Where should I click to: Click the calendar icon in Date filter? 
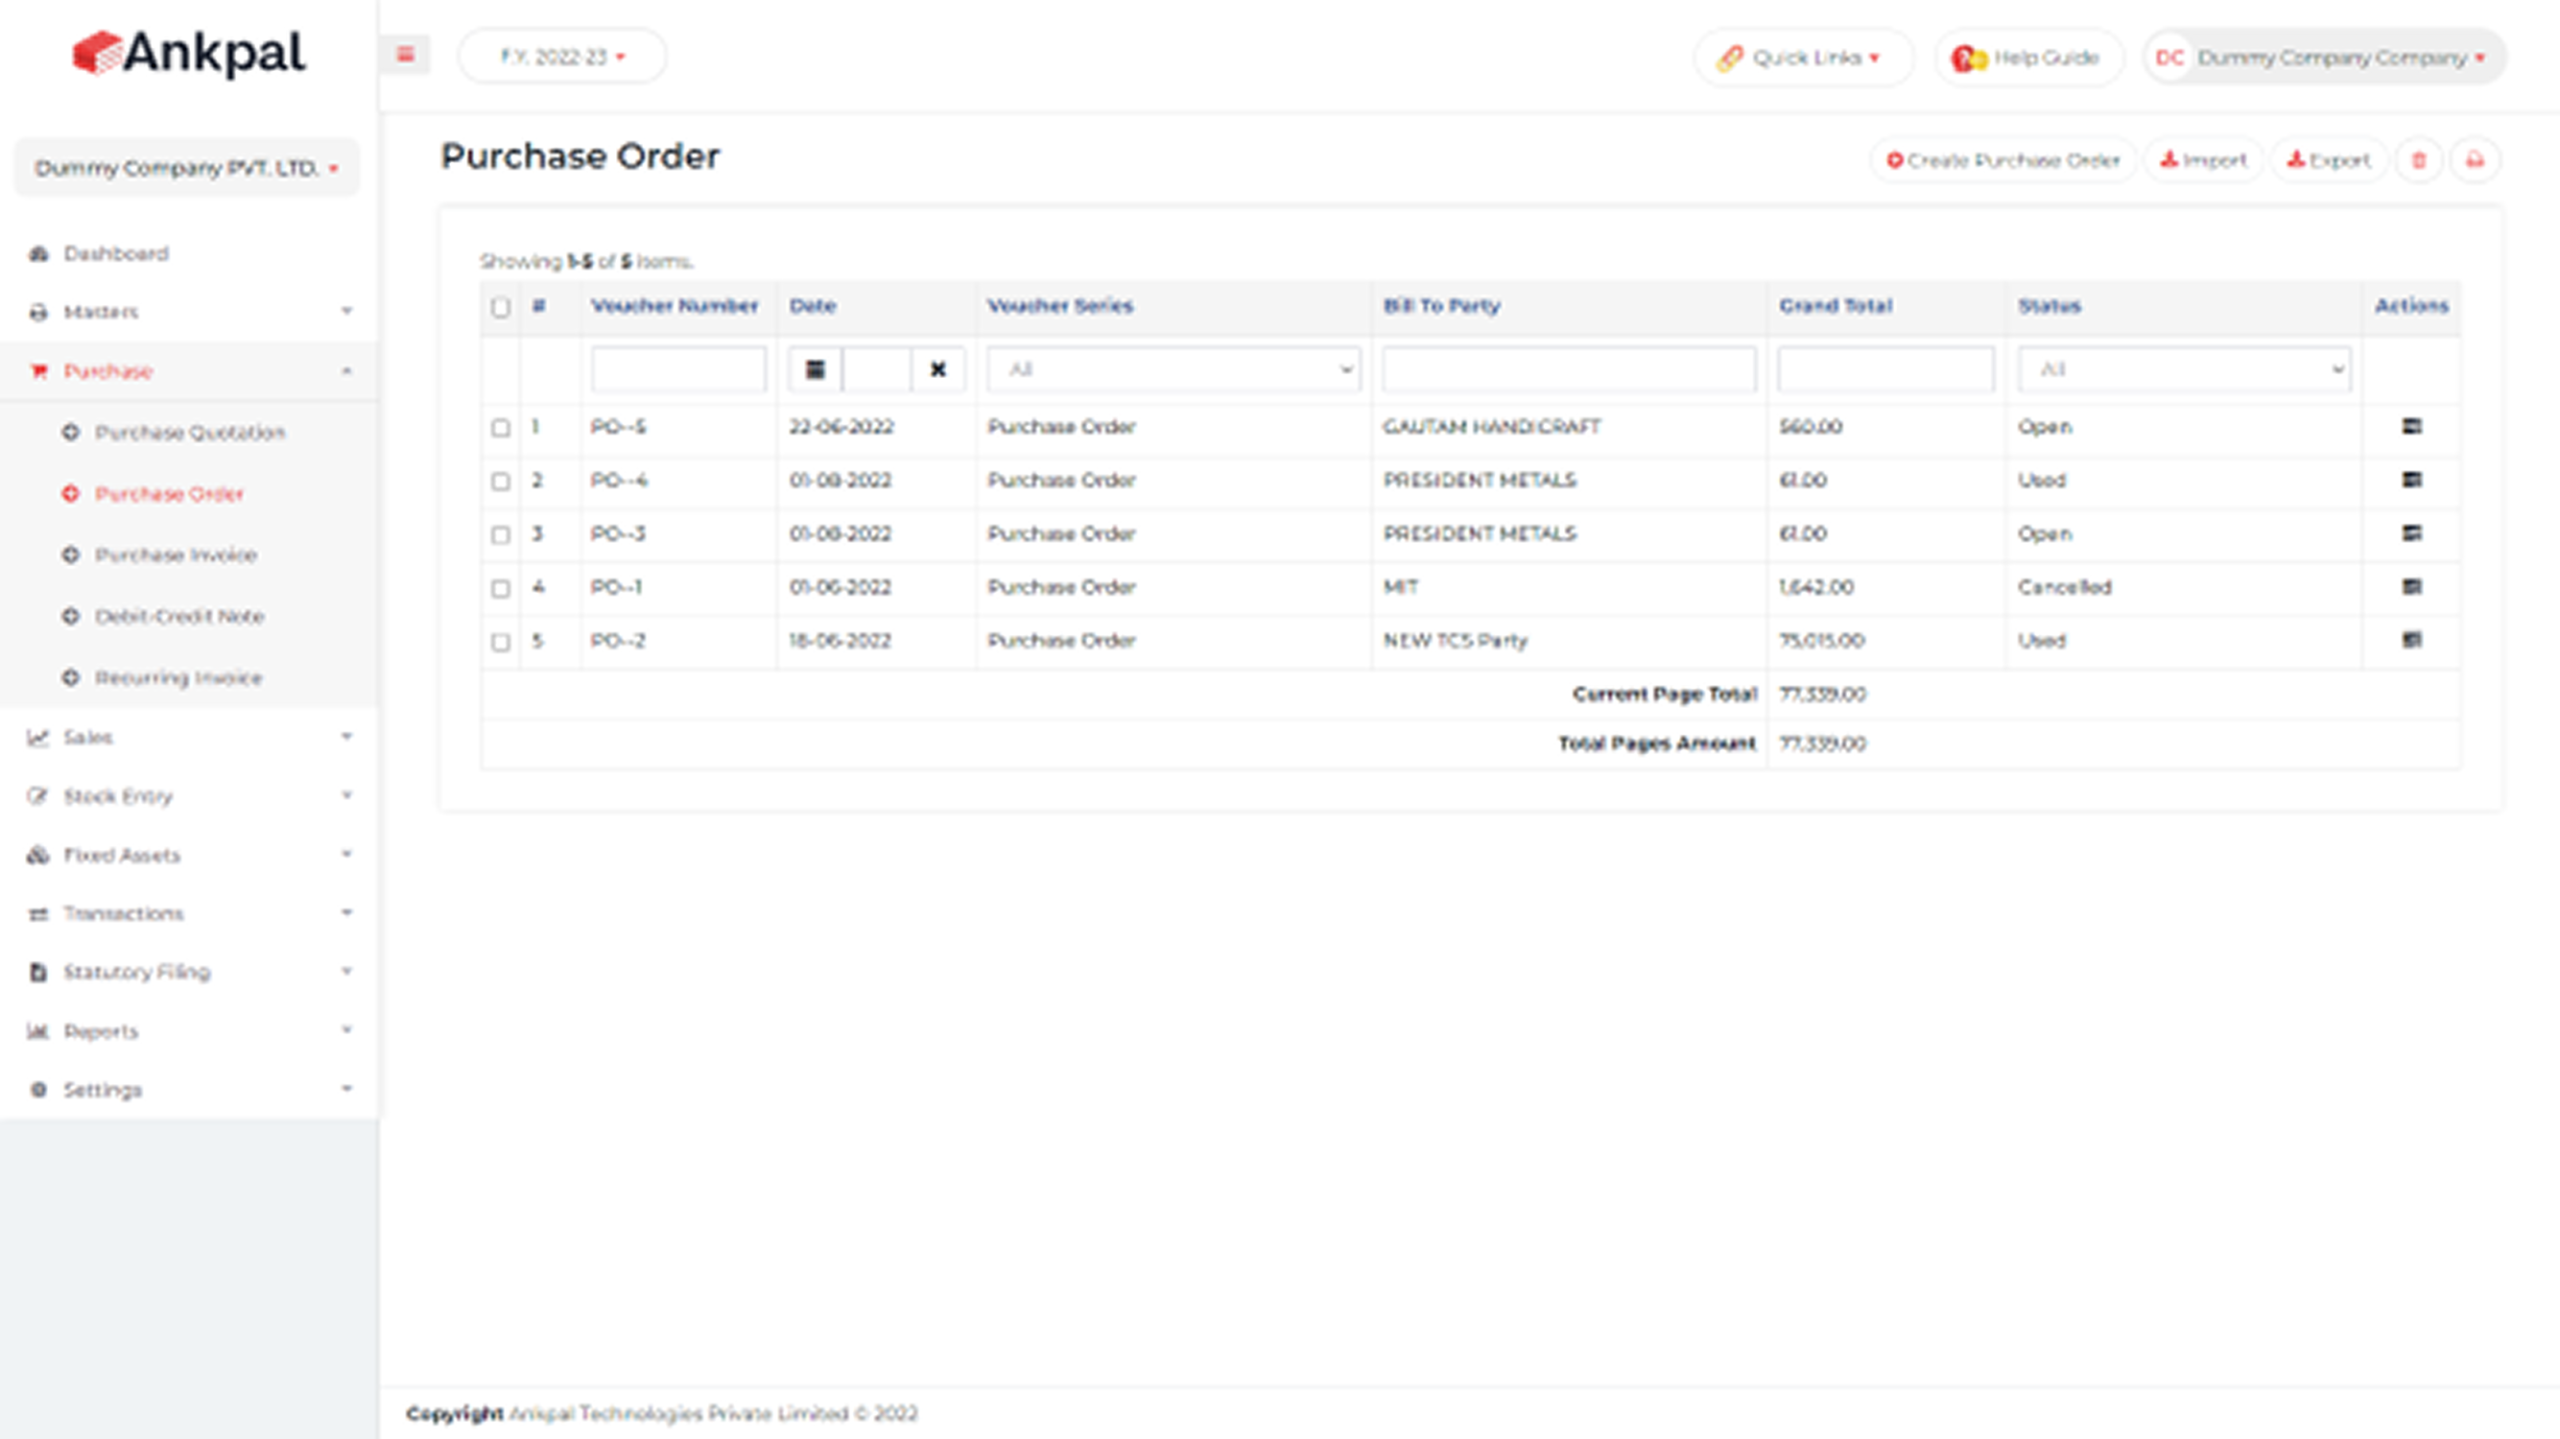[815, 370]
